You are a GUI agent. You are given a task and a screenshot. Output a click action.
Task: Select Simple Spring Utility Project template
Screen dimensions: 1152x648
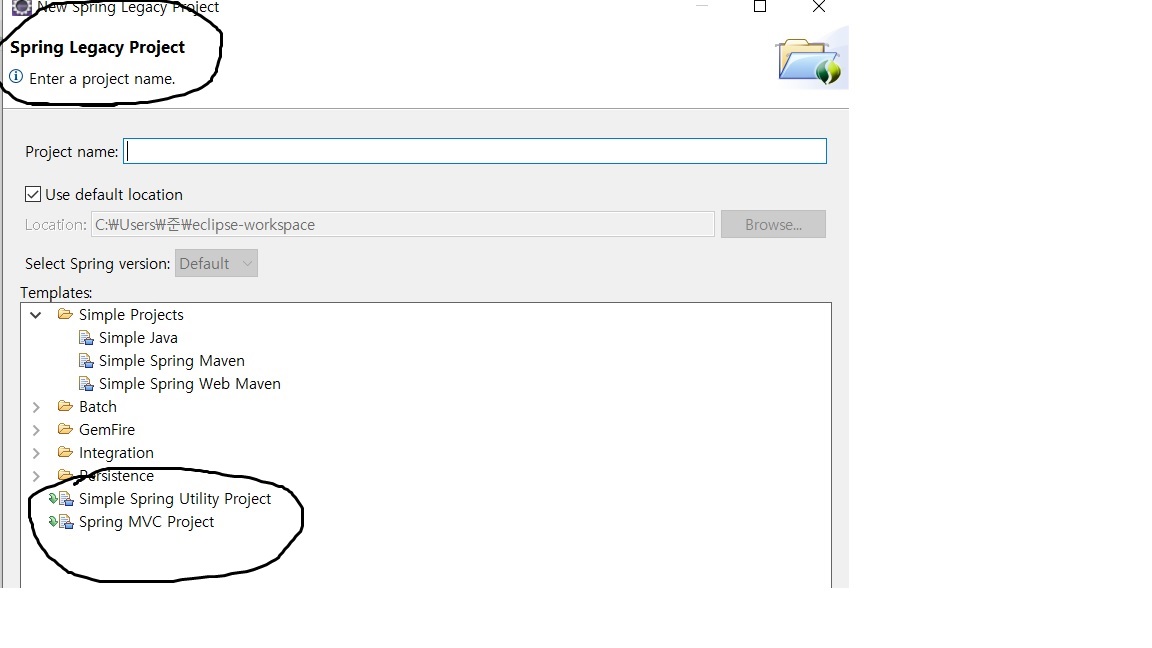click(175, 499)
